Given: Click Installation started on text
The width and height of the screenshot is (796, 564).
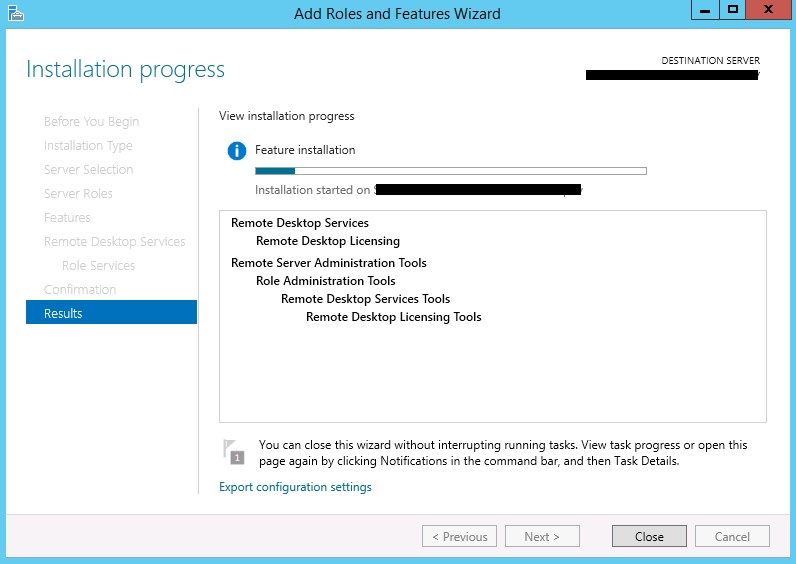Looking at the screenshot, I should [313, 190].
